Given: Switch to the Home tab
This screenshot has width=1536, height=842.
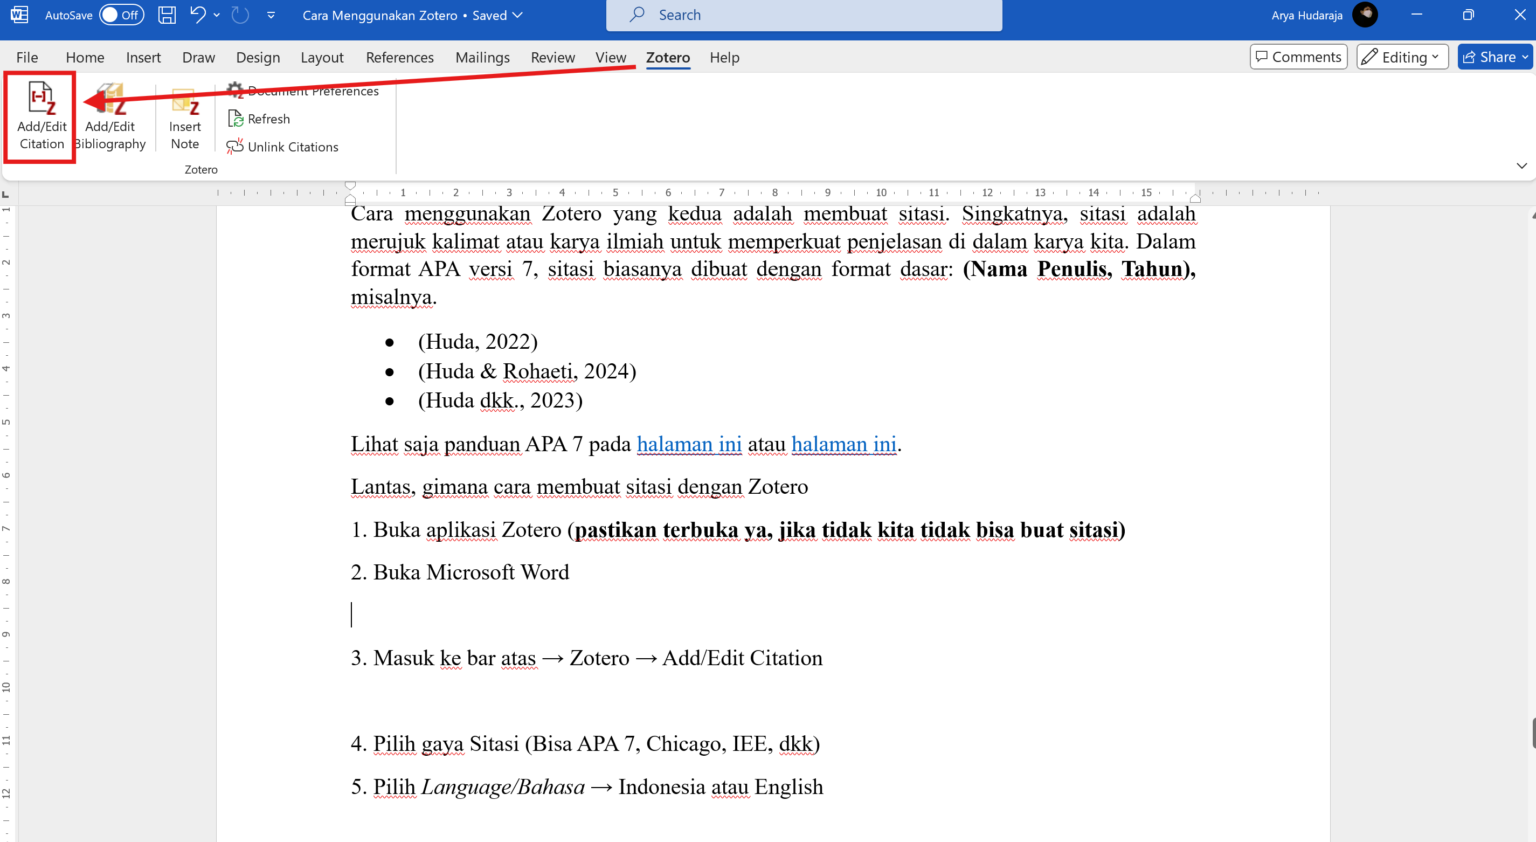Looking at the screenshot, I should coord(85,57).
